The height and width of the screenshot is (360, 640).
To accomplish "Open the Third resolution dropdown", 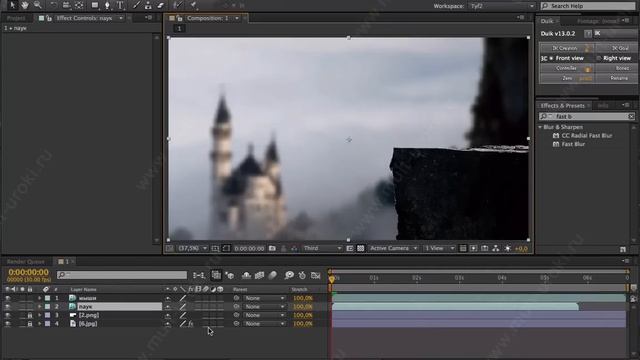I will pos(322,248).
